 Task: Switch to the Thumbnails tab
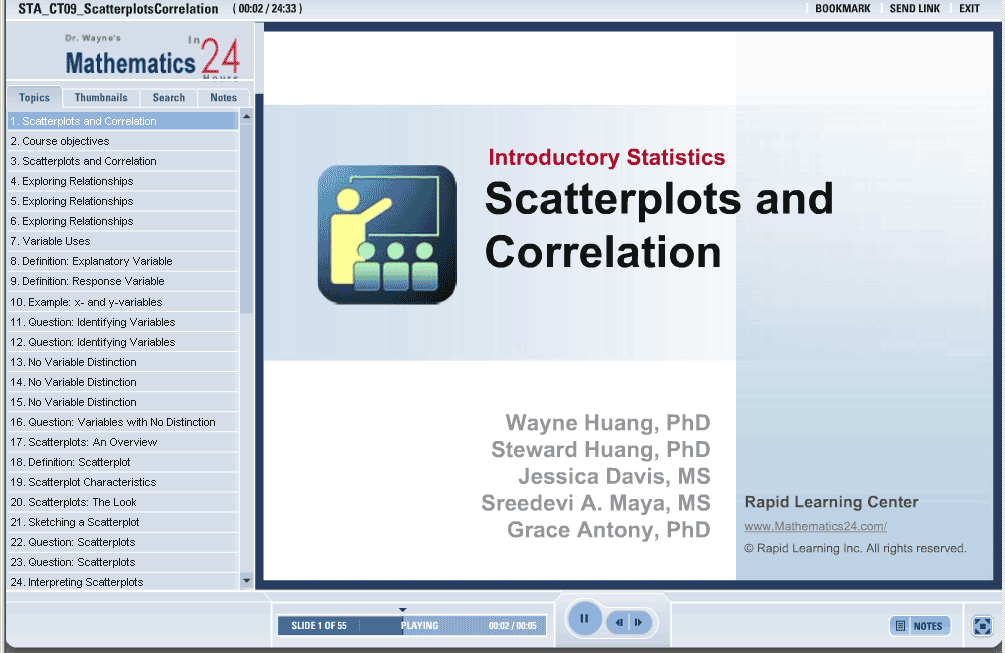pos(101,98)
